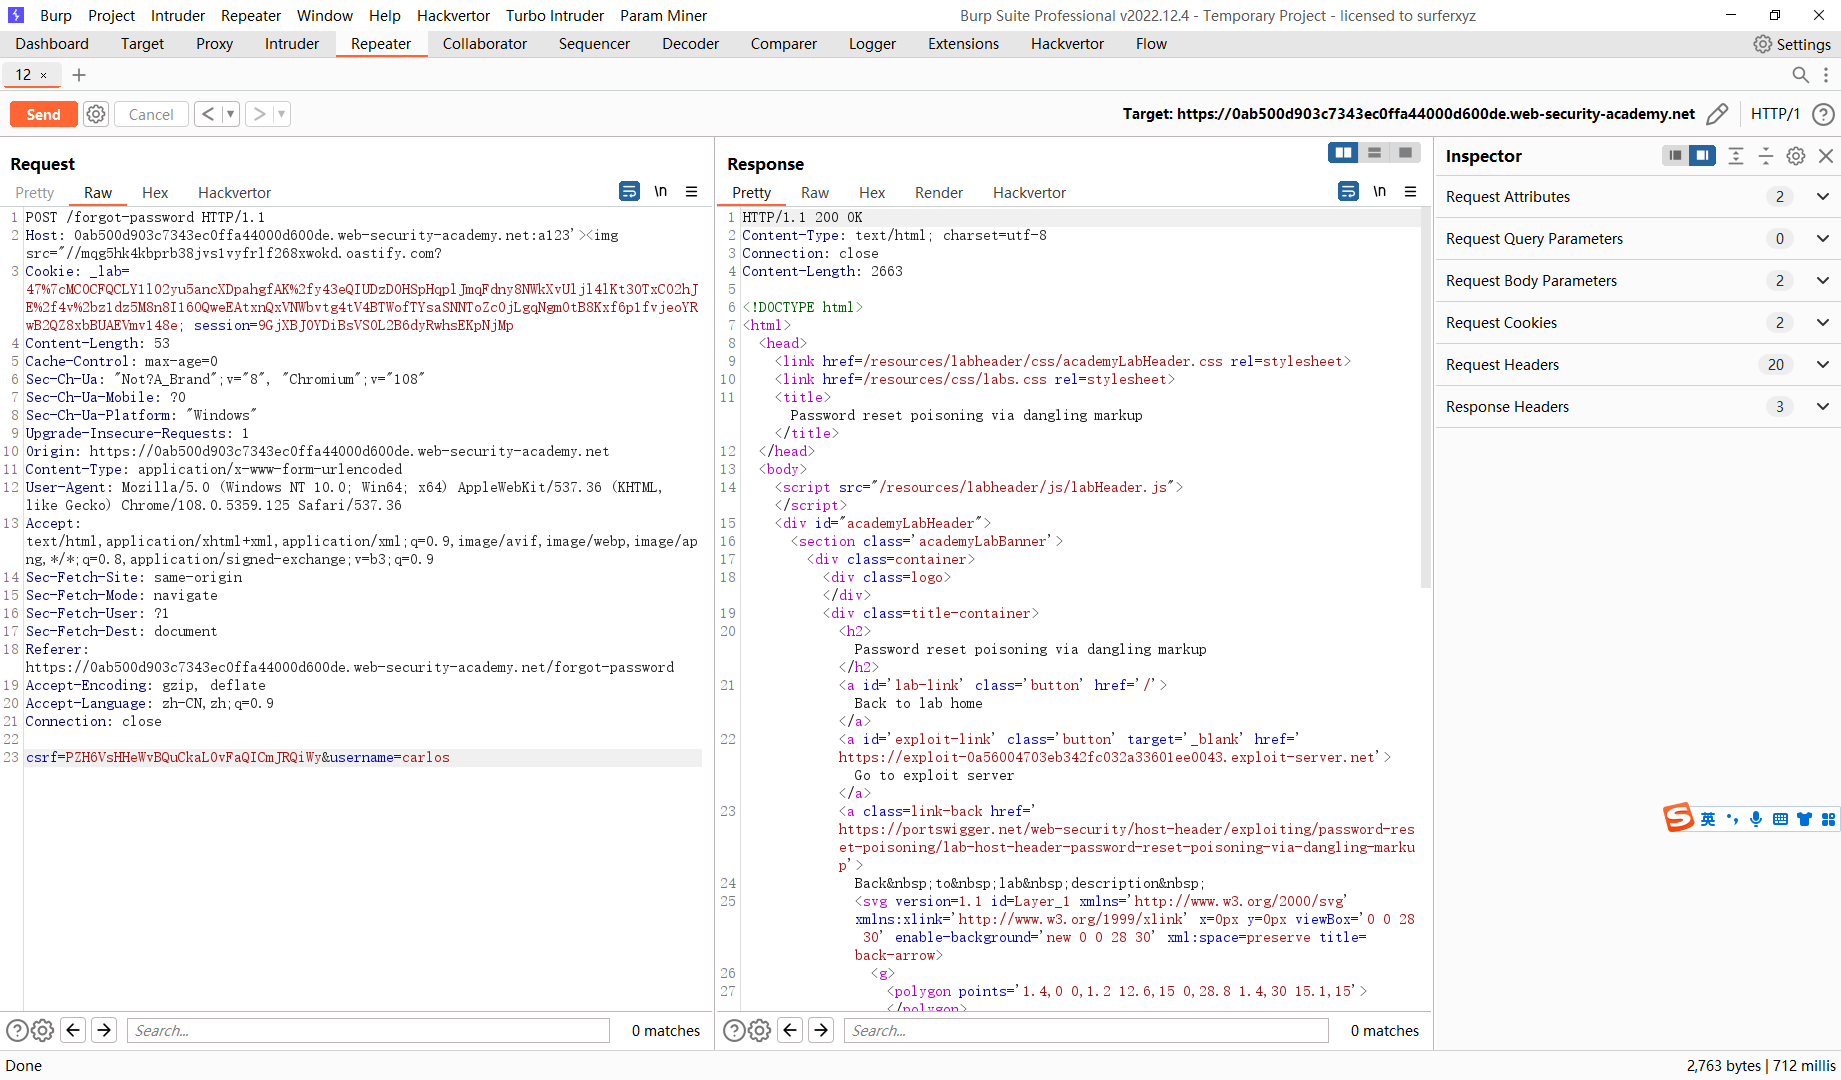Jump to next response search match

(821, 1030)
